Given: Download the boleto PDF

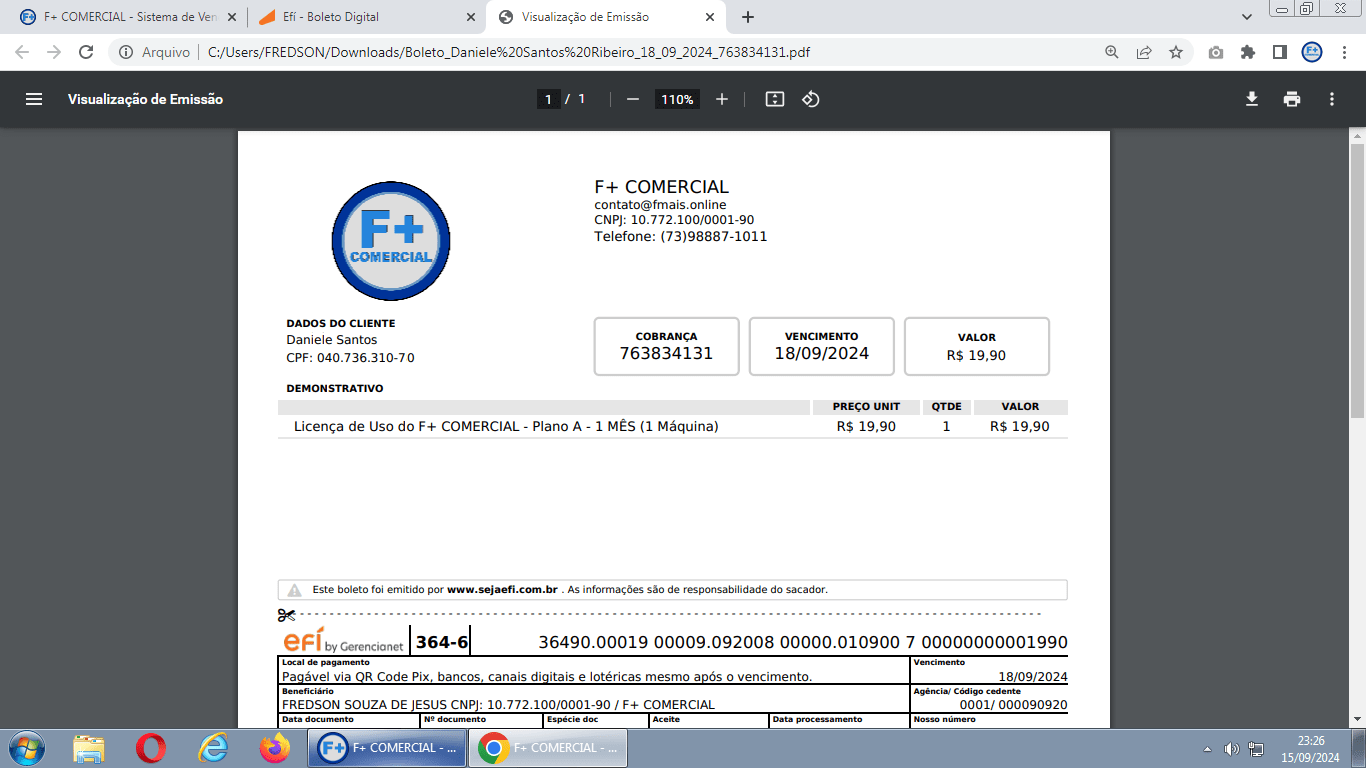Looking at the screenshot, I should pos(1251,99).
